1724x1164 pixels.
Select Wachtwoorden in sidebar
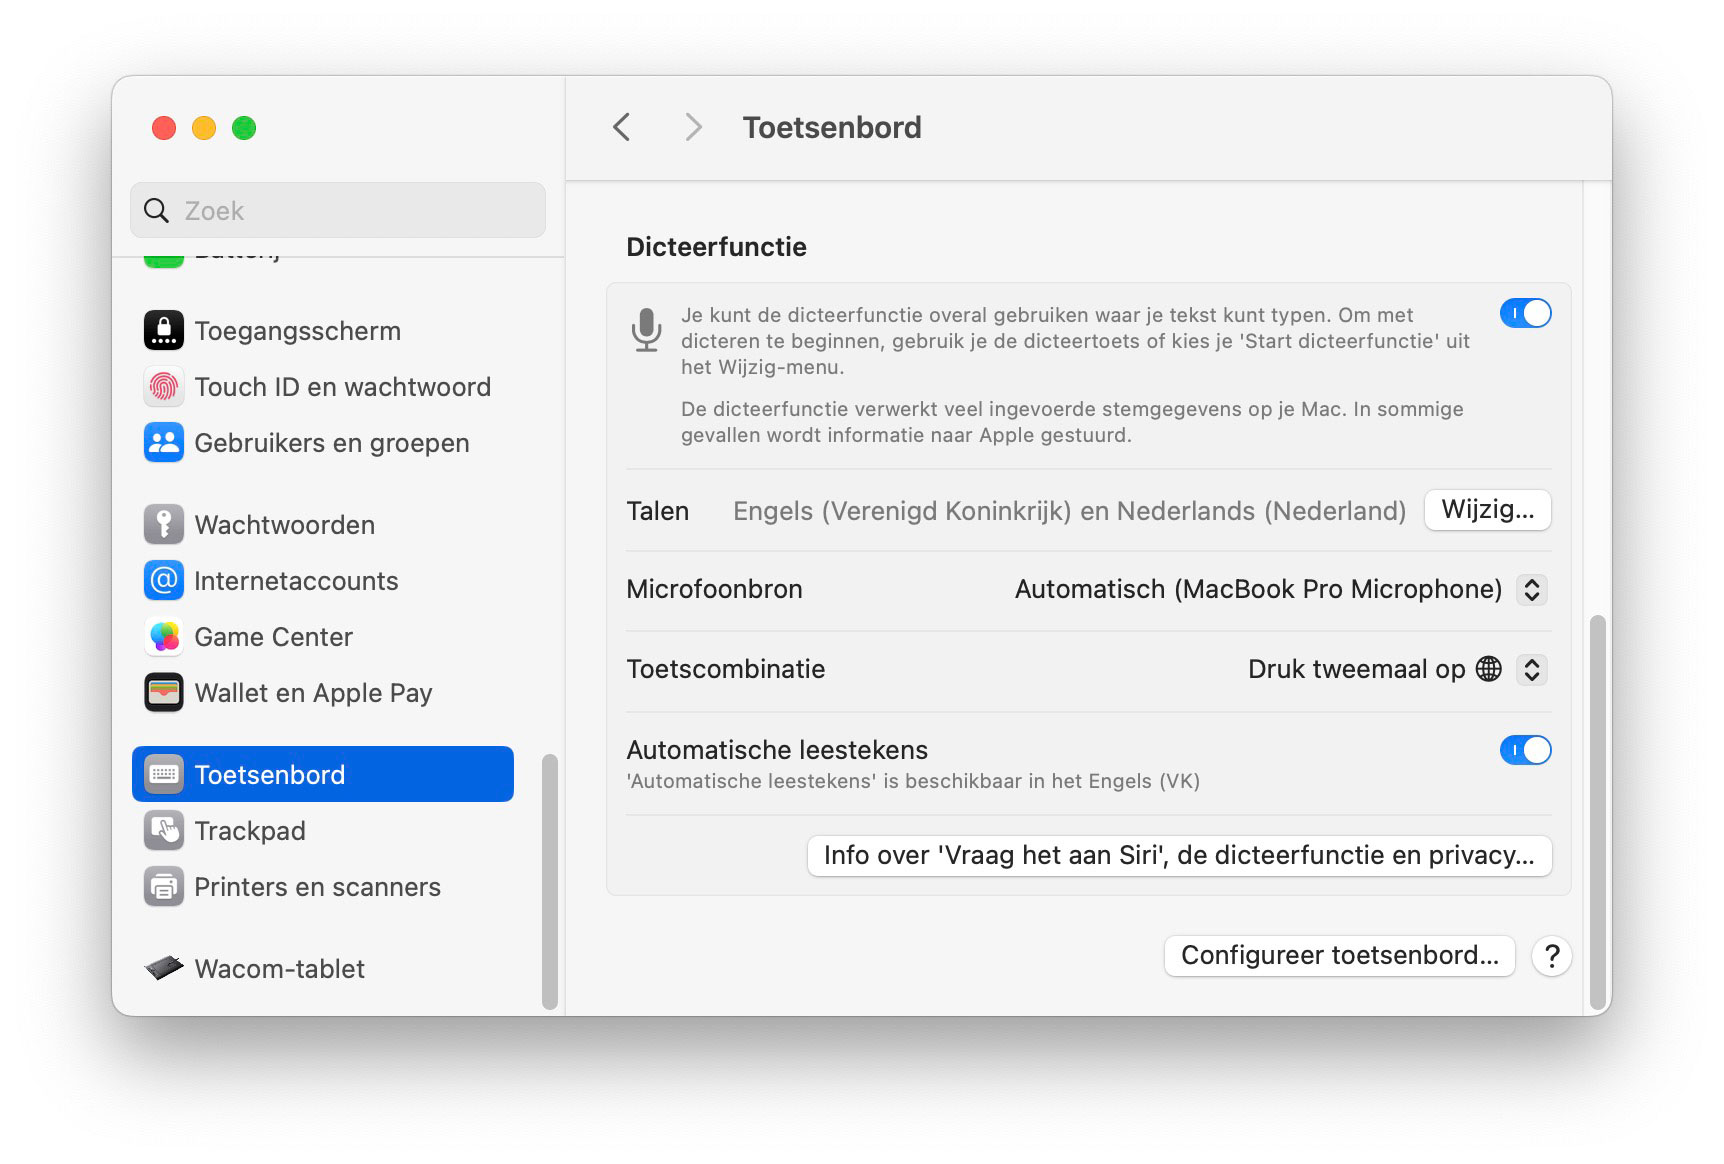[322, 524]
